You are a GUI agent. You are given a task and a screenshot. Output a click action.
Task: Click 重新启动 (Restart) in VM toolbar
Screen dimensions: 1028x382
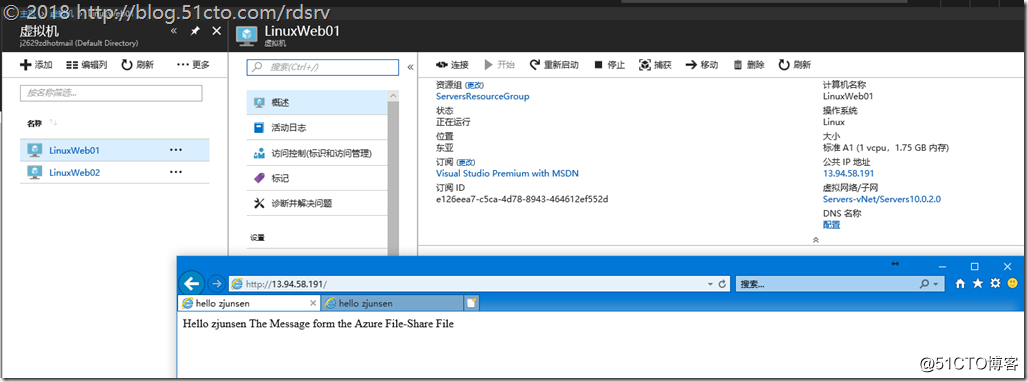tap(554, 65)
